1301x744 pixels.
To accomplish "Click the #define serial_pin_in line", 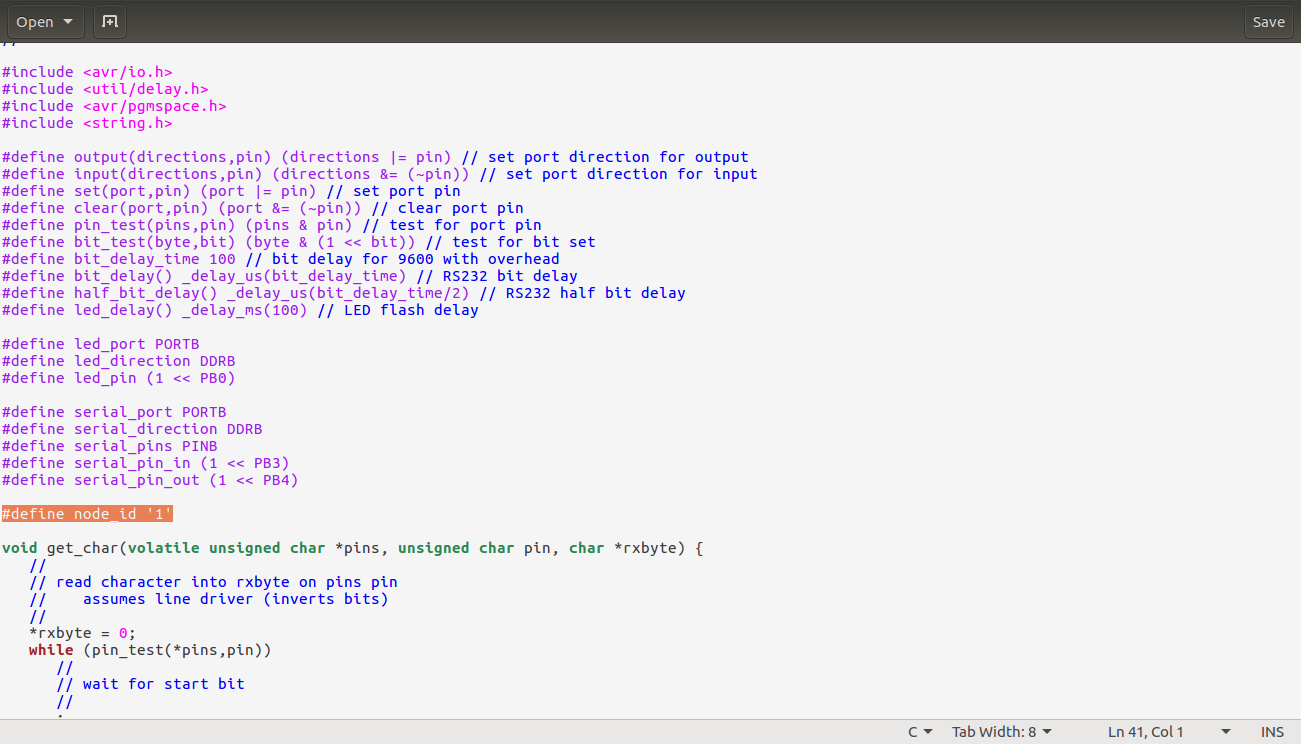I will point(146,463).
